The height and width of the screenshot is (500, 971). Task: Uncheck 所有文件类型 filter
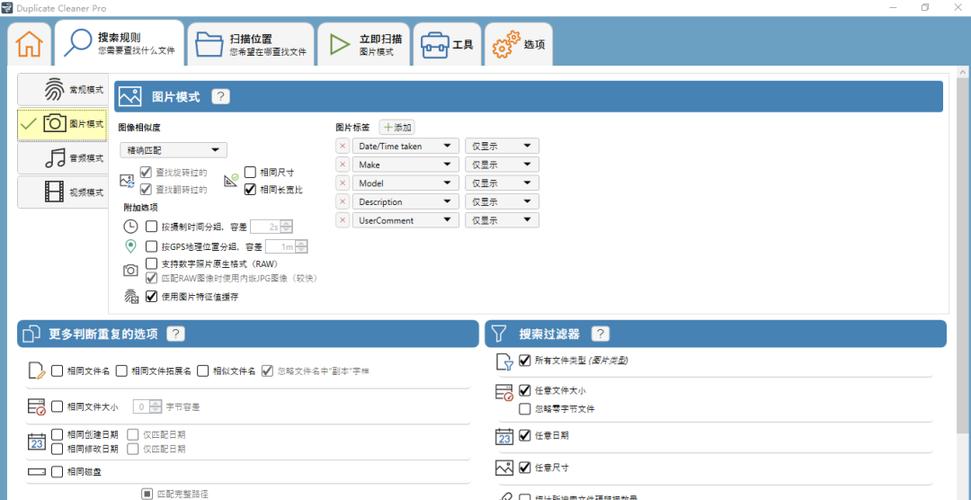pos(525,361)
